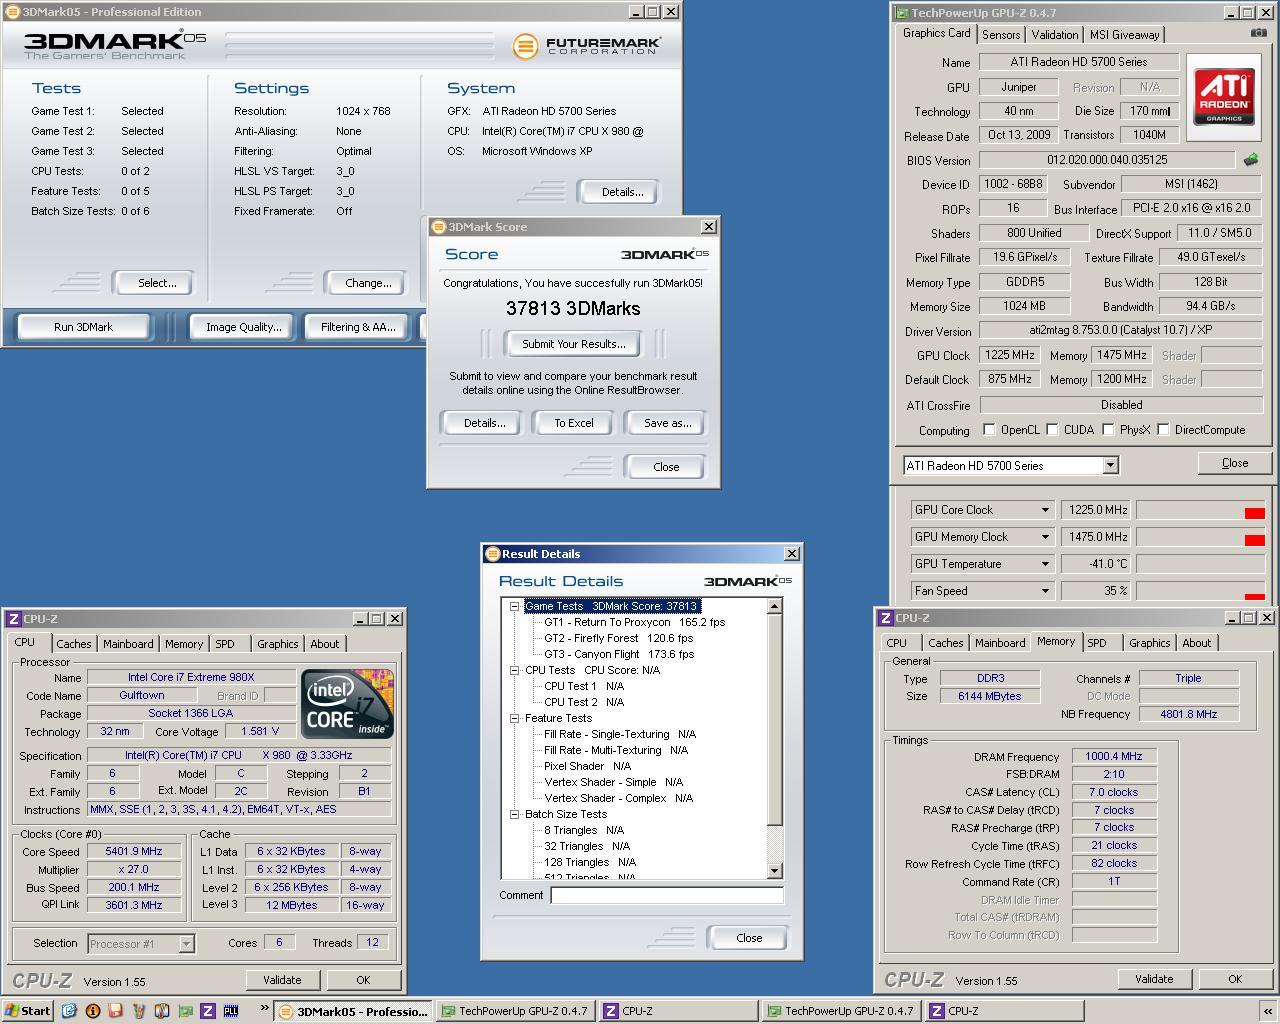Open Image Quality... settings
The width and height of the screenshot is (1280, 1024).
[x=243, y=327]
